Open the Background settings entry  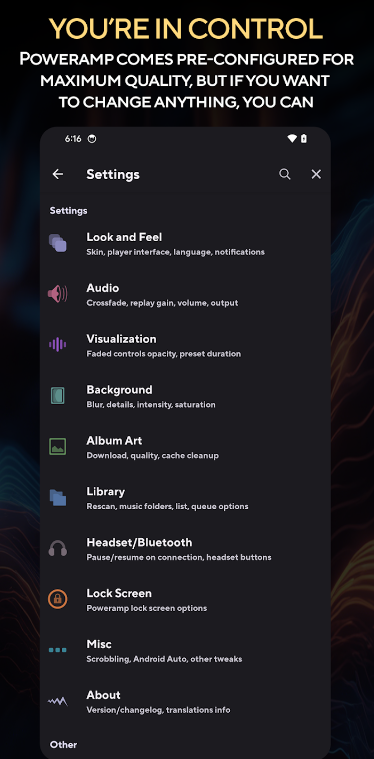point(185,396)
